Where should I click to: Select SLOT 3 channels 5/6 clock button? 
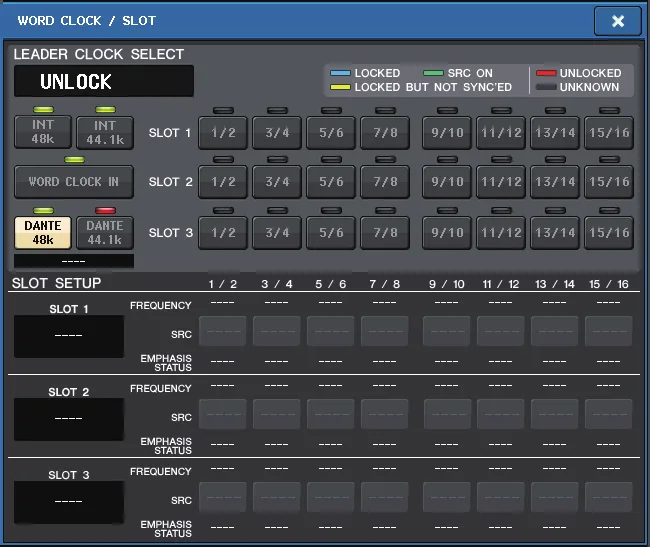331,233
